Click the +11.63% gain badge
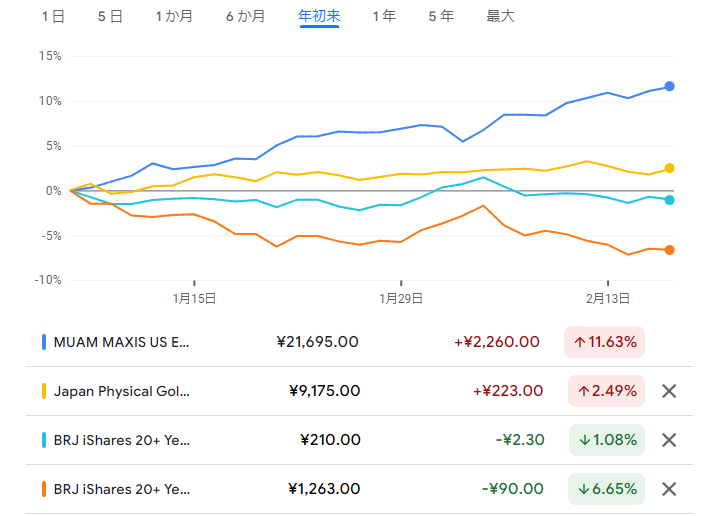This screenshot has width=713, height=516. point(604,342)
